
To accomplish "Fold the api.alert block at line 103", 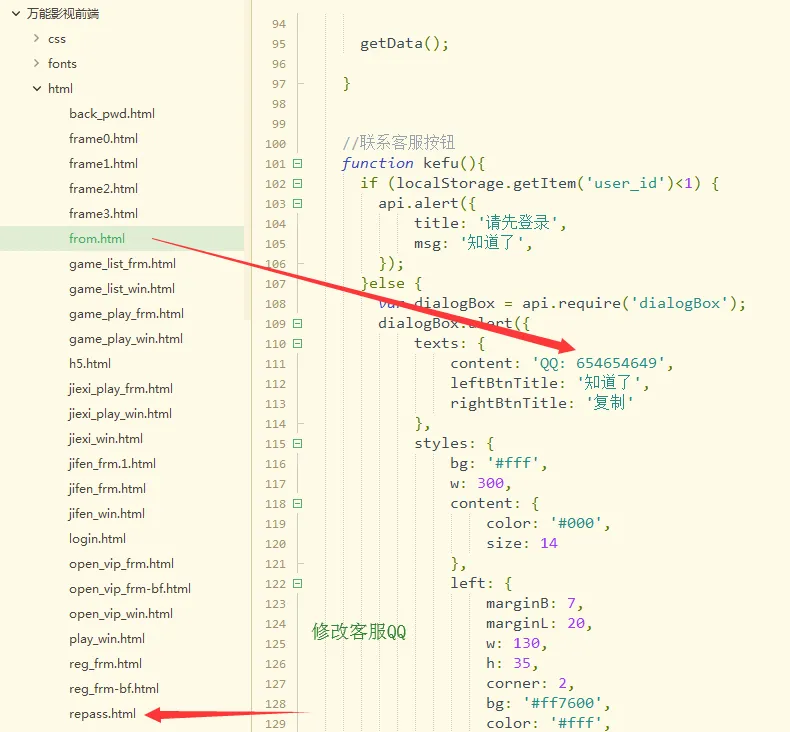I will 297,204.
